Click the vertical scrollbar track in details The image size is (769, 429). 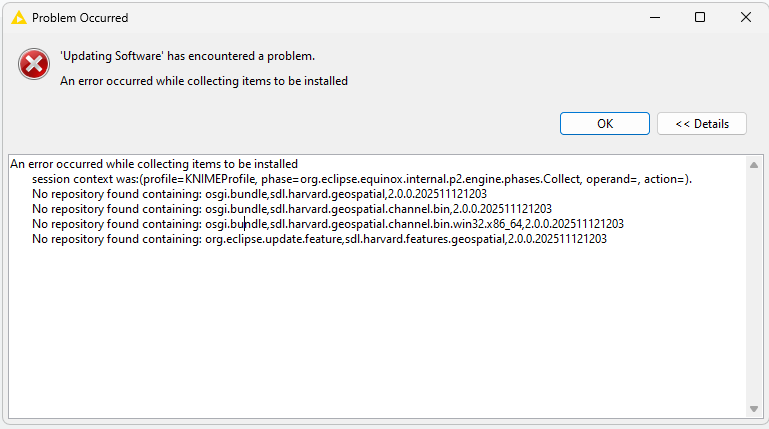point(753,290)
